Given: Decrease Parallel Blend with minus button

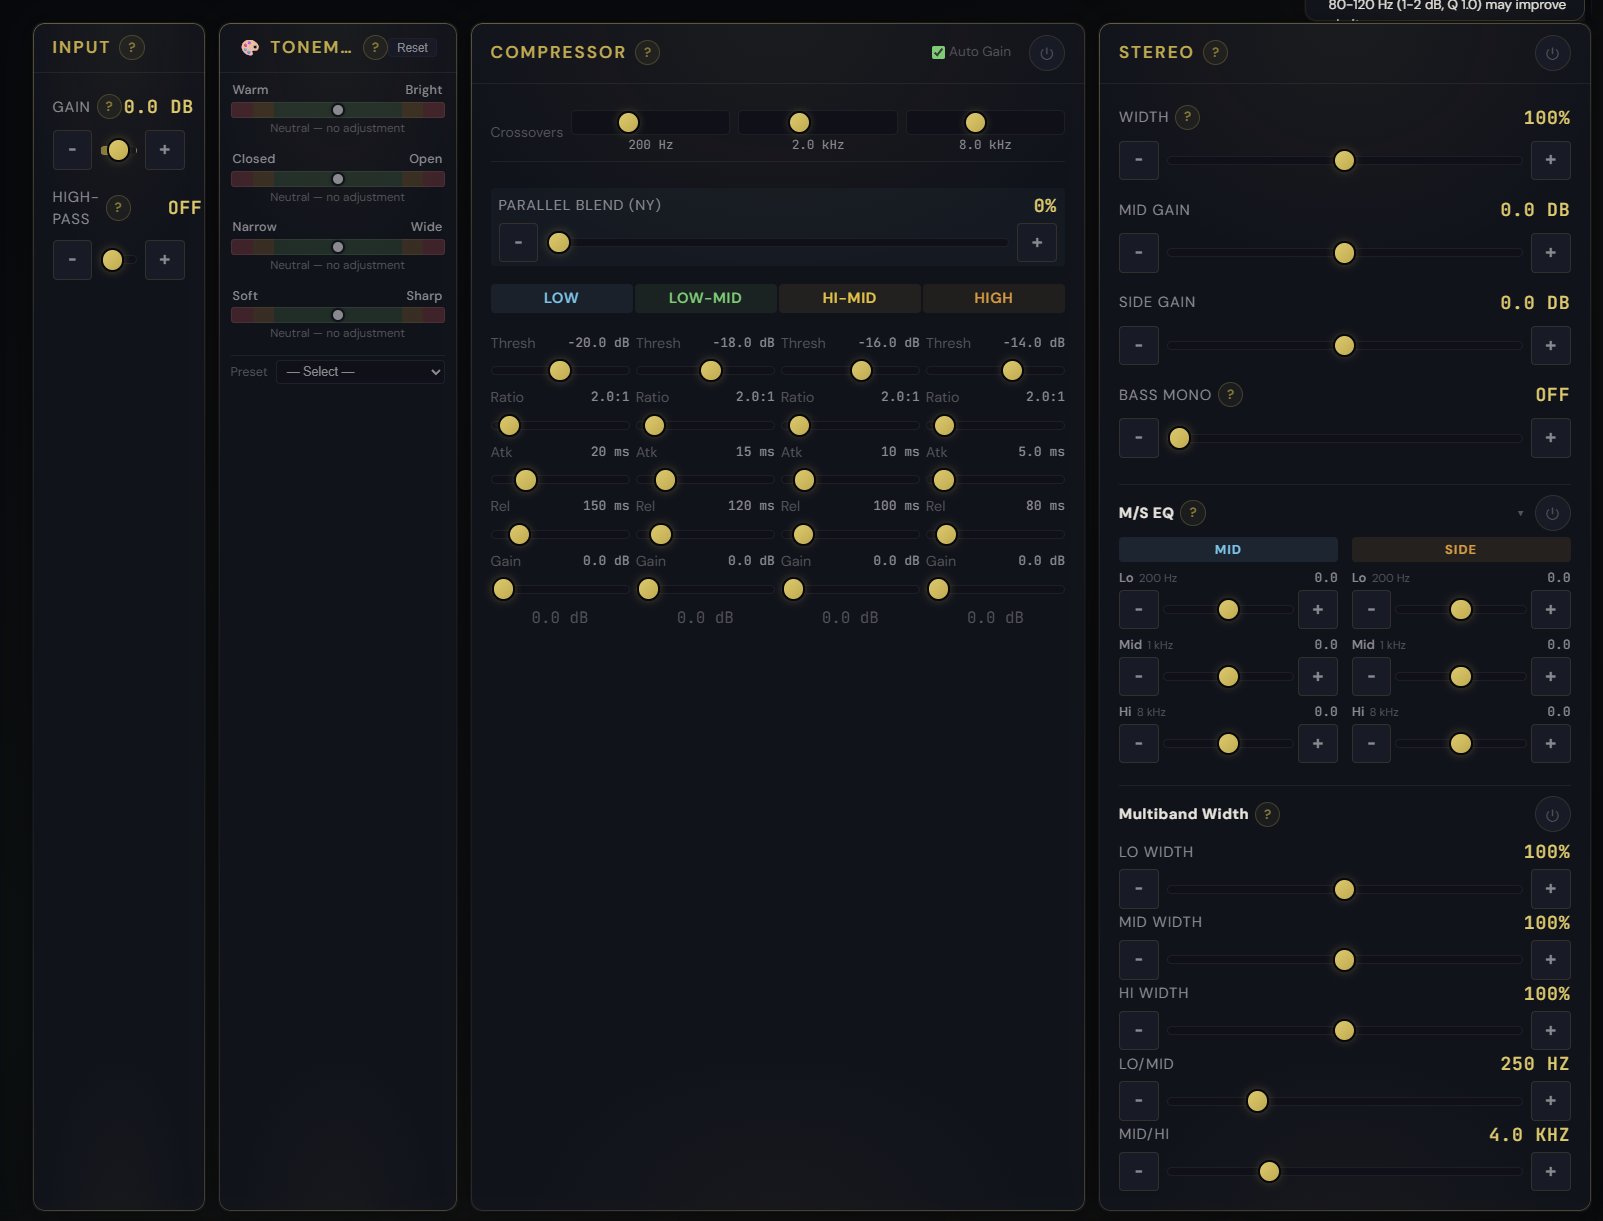Looking at the screenshot, I should coord(518,243).
